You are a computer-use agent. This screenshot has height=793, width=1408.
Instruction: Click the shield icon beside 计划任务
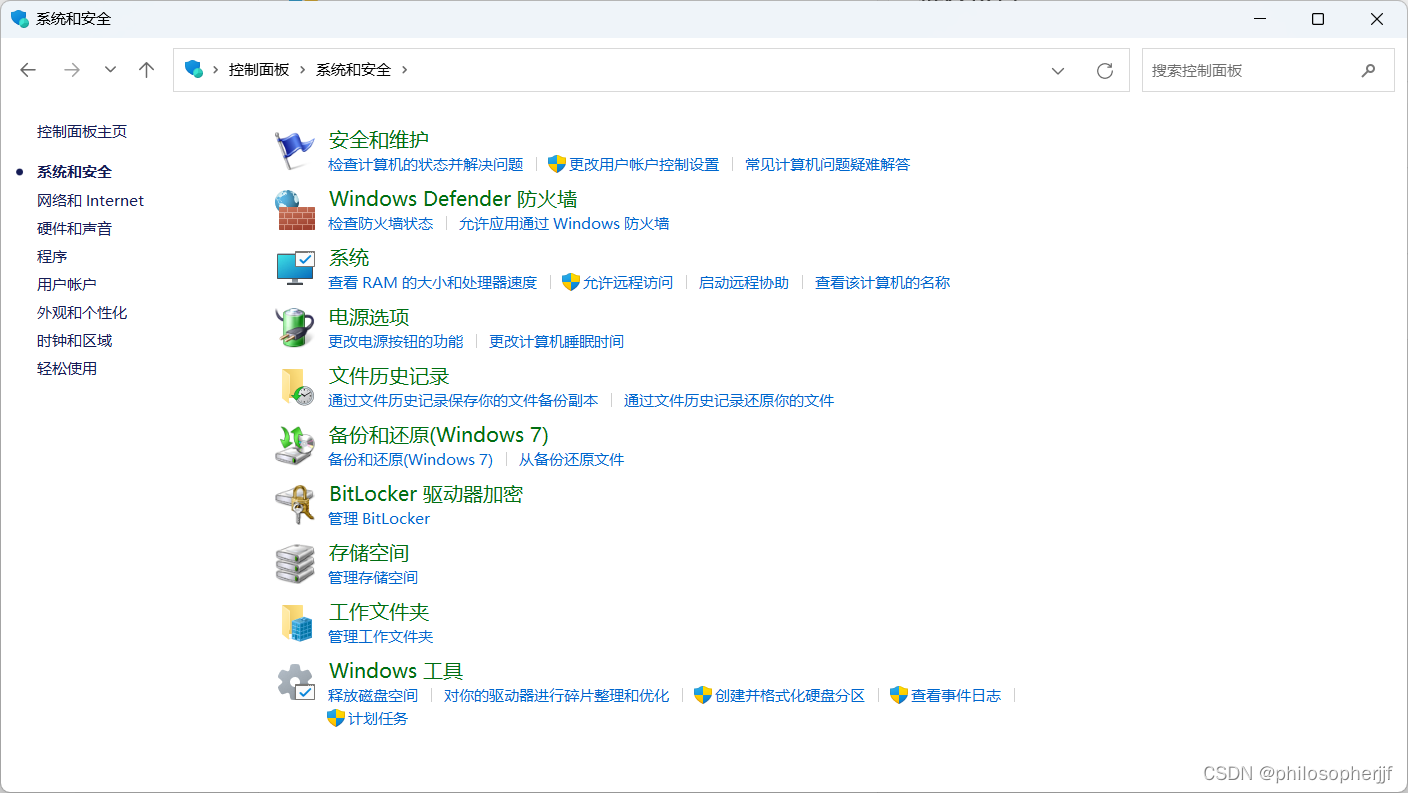pos(336,718)
